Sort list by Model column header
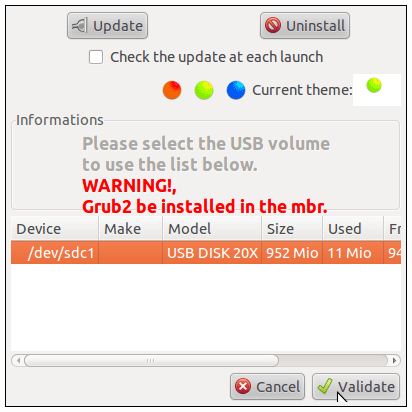Viewport: 412px width, 412px height. [x=212, y=229]
